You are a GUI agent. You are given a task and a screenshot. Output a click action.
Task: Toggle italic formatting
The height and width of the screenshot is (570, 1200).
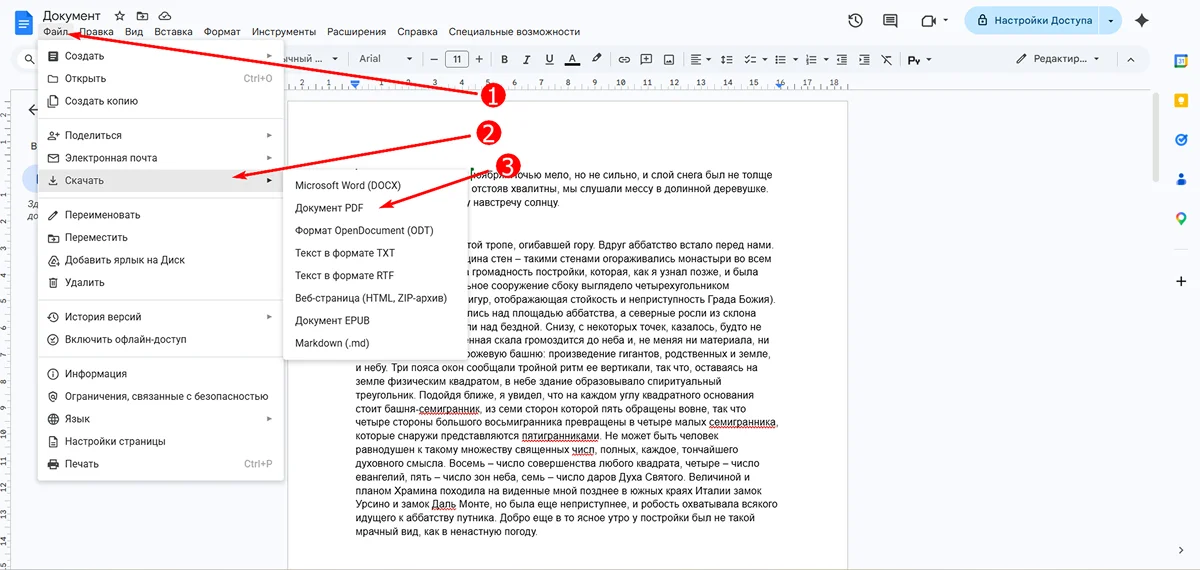pyautogui.click(x=527, y=59)
